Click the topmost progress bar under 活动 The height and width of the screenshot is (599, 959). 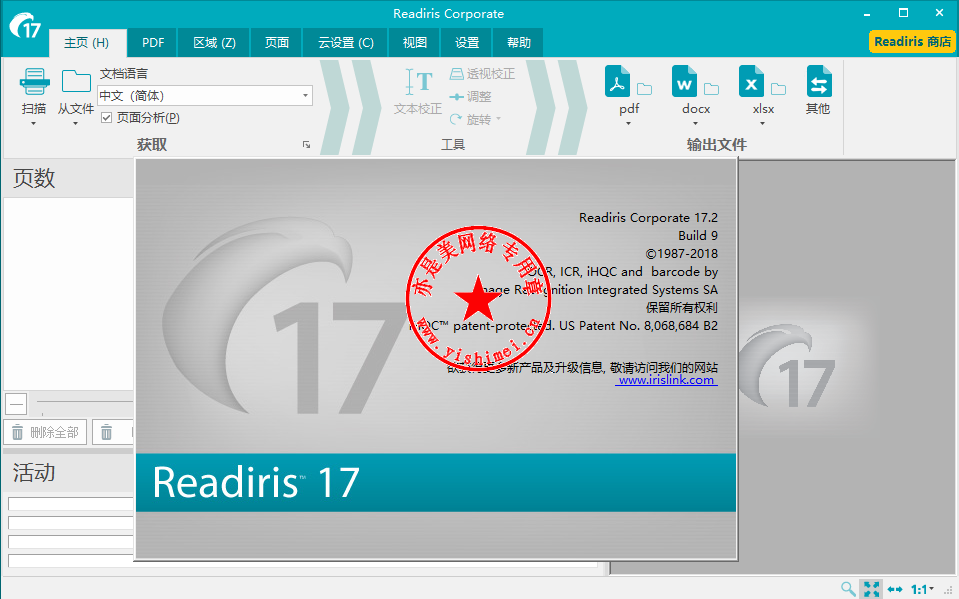tap(70, 504)
